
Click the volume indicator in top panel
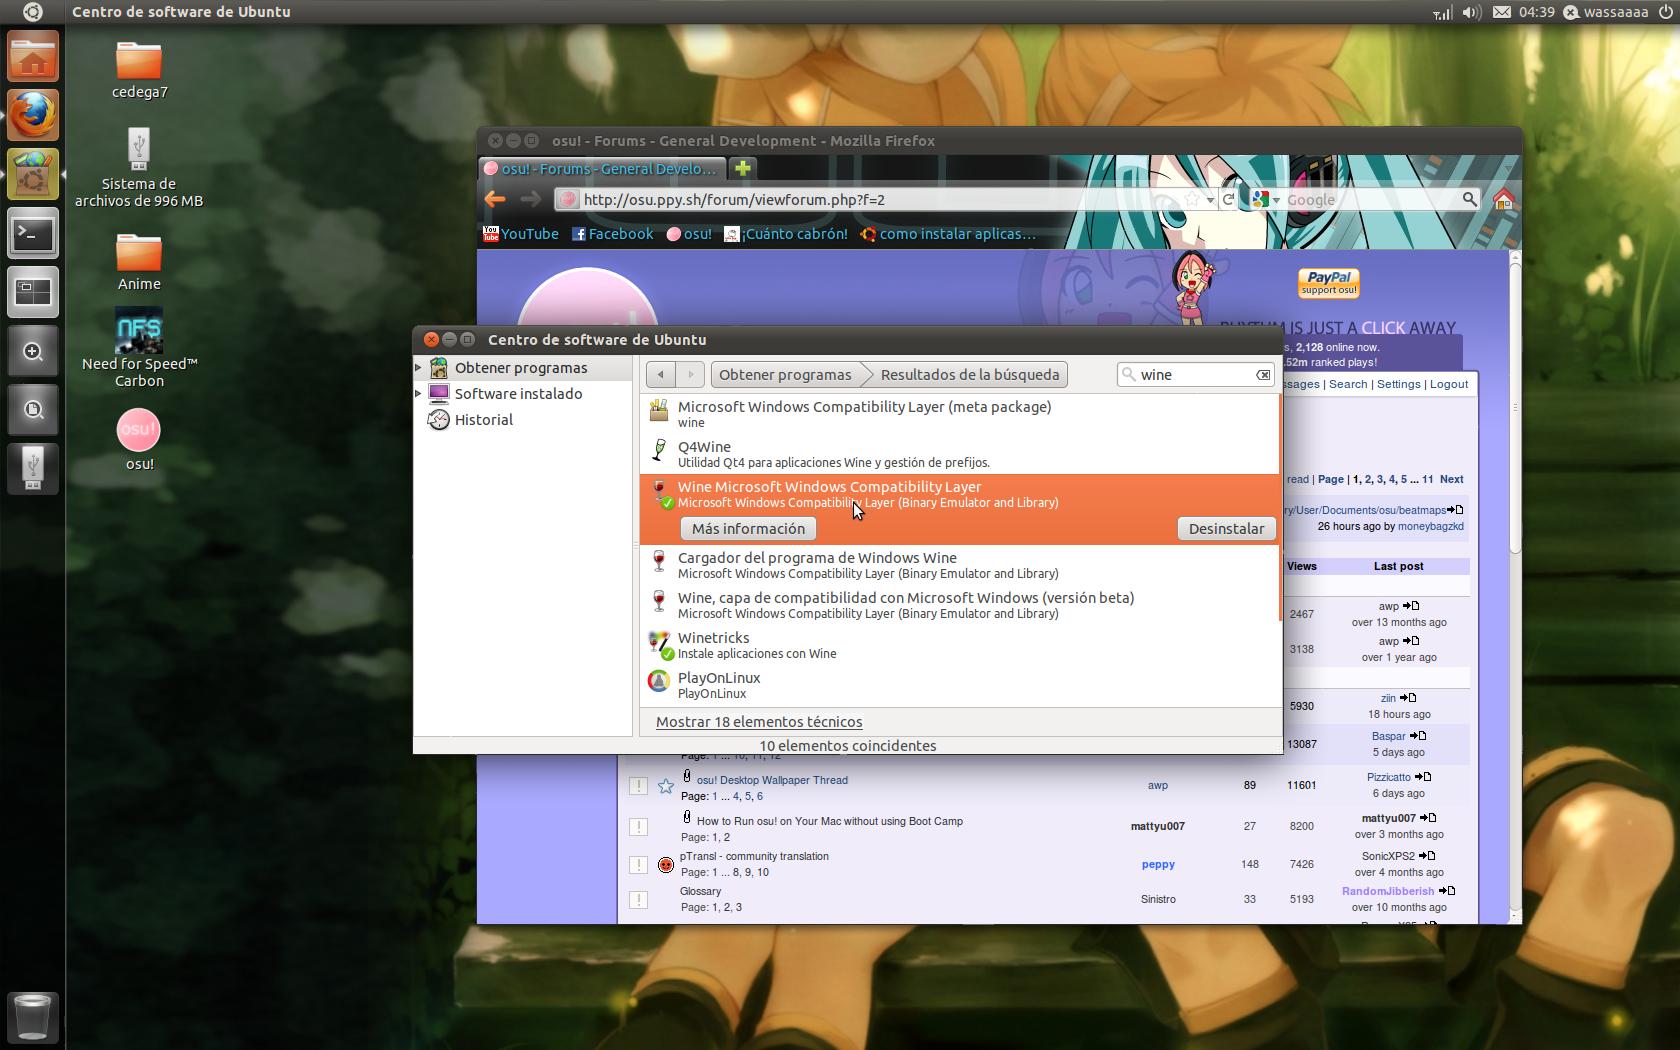click(1471, 12)
